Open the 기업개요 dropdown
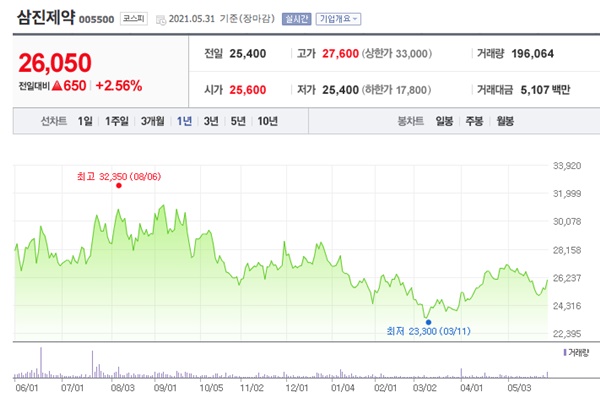Viewport: 600px width, 408px height. coord(338,19)
